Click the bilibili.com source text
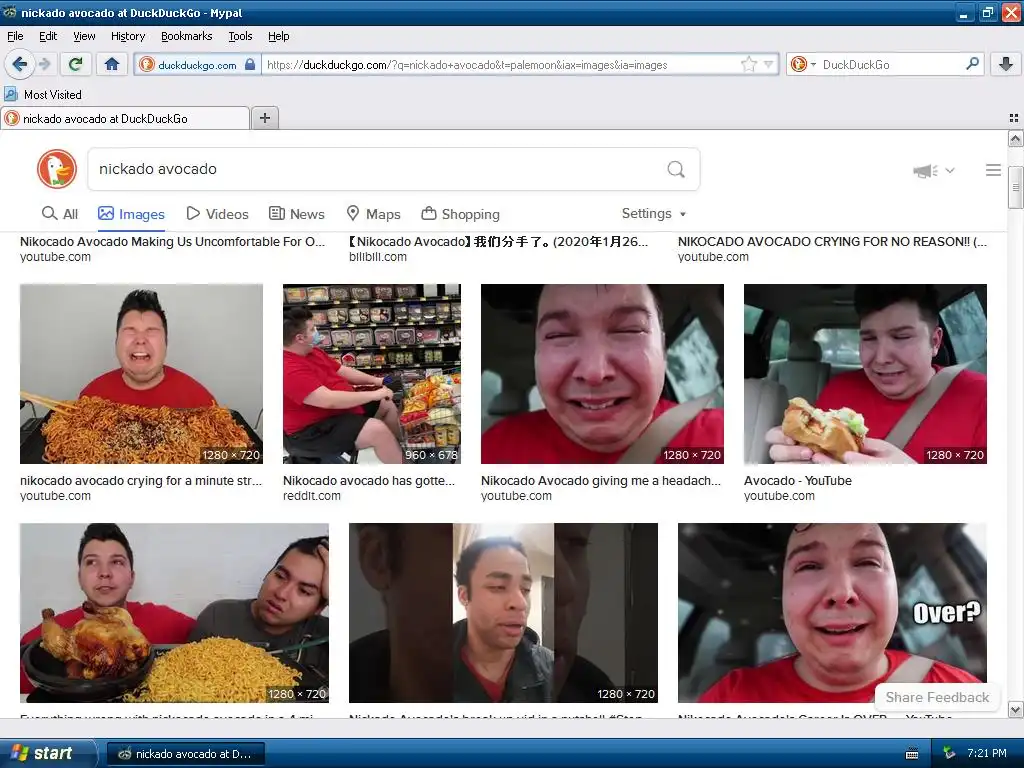Screen dimensions: 1024x768 (x=377, y=257)
